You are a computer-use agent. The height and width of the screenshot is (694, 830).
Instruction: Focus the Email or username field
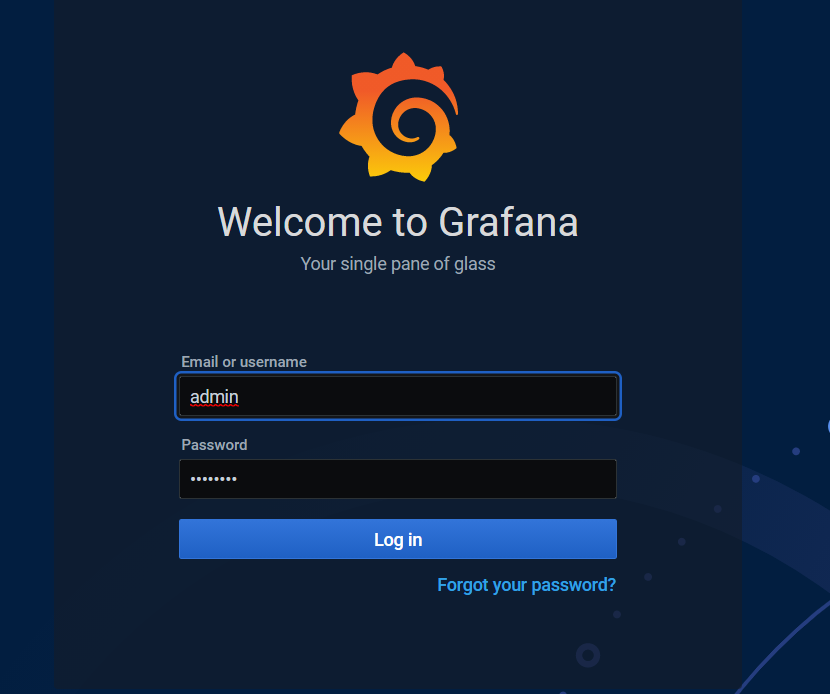tap(398, 396)
